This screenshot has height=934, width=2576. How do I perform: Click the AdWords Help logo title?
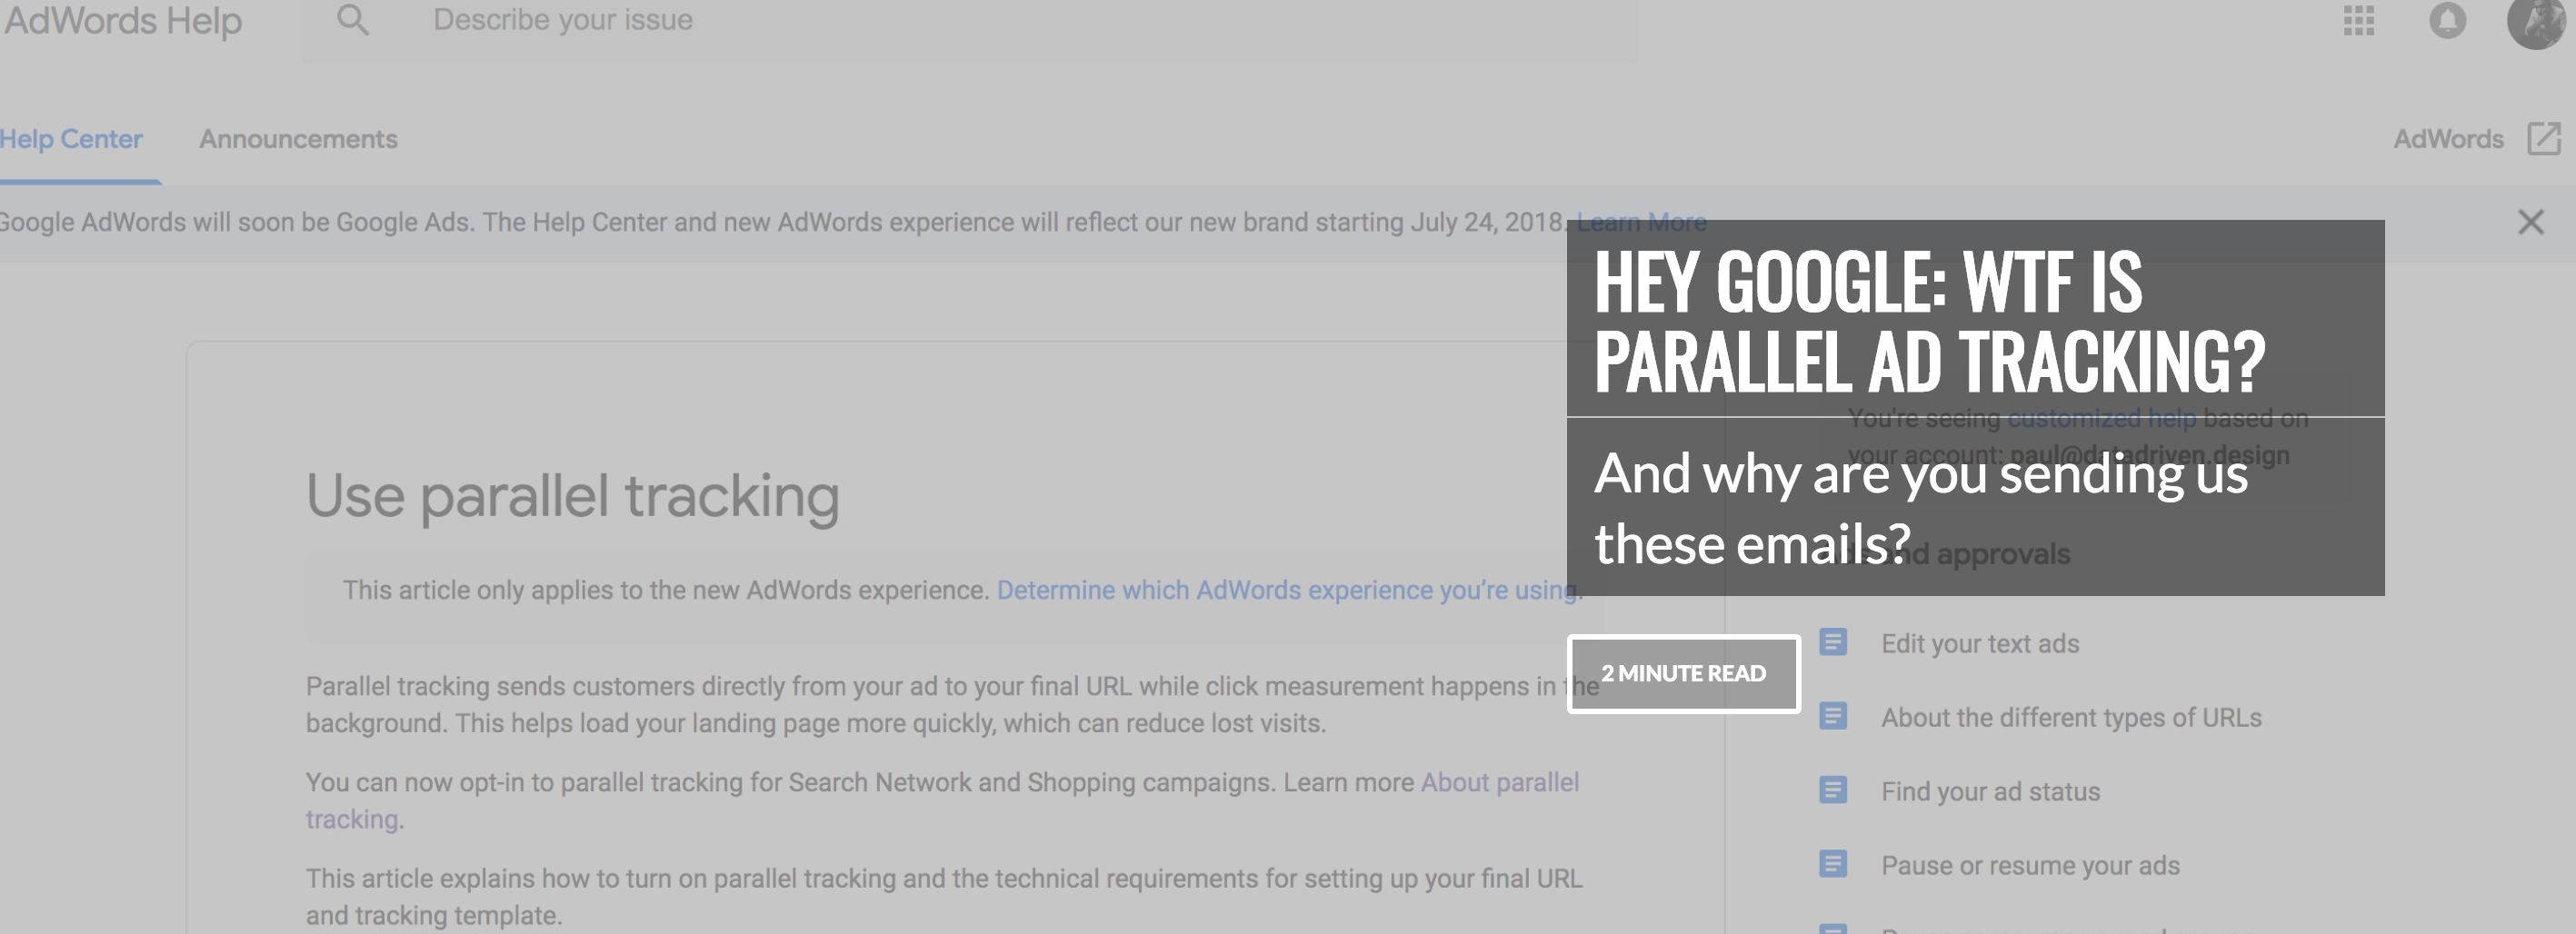[122, 20]
